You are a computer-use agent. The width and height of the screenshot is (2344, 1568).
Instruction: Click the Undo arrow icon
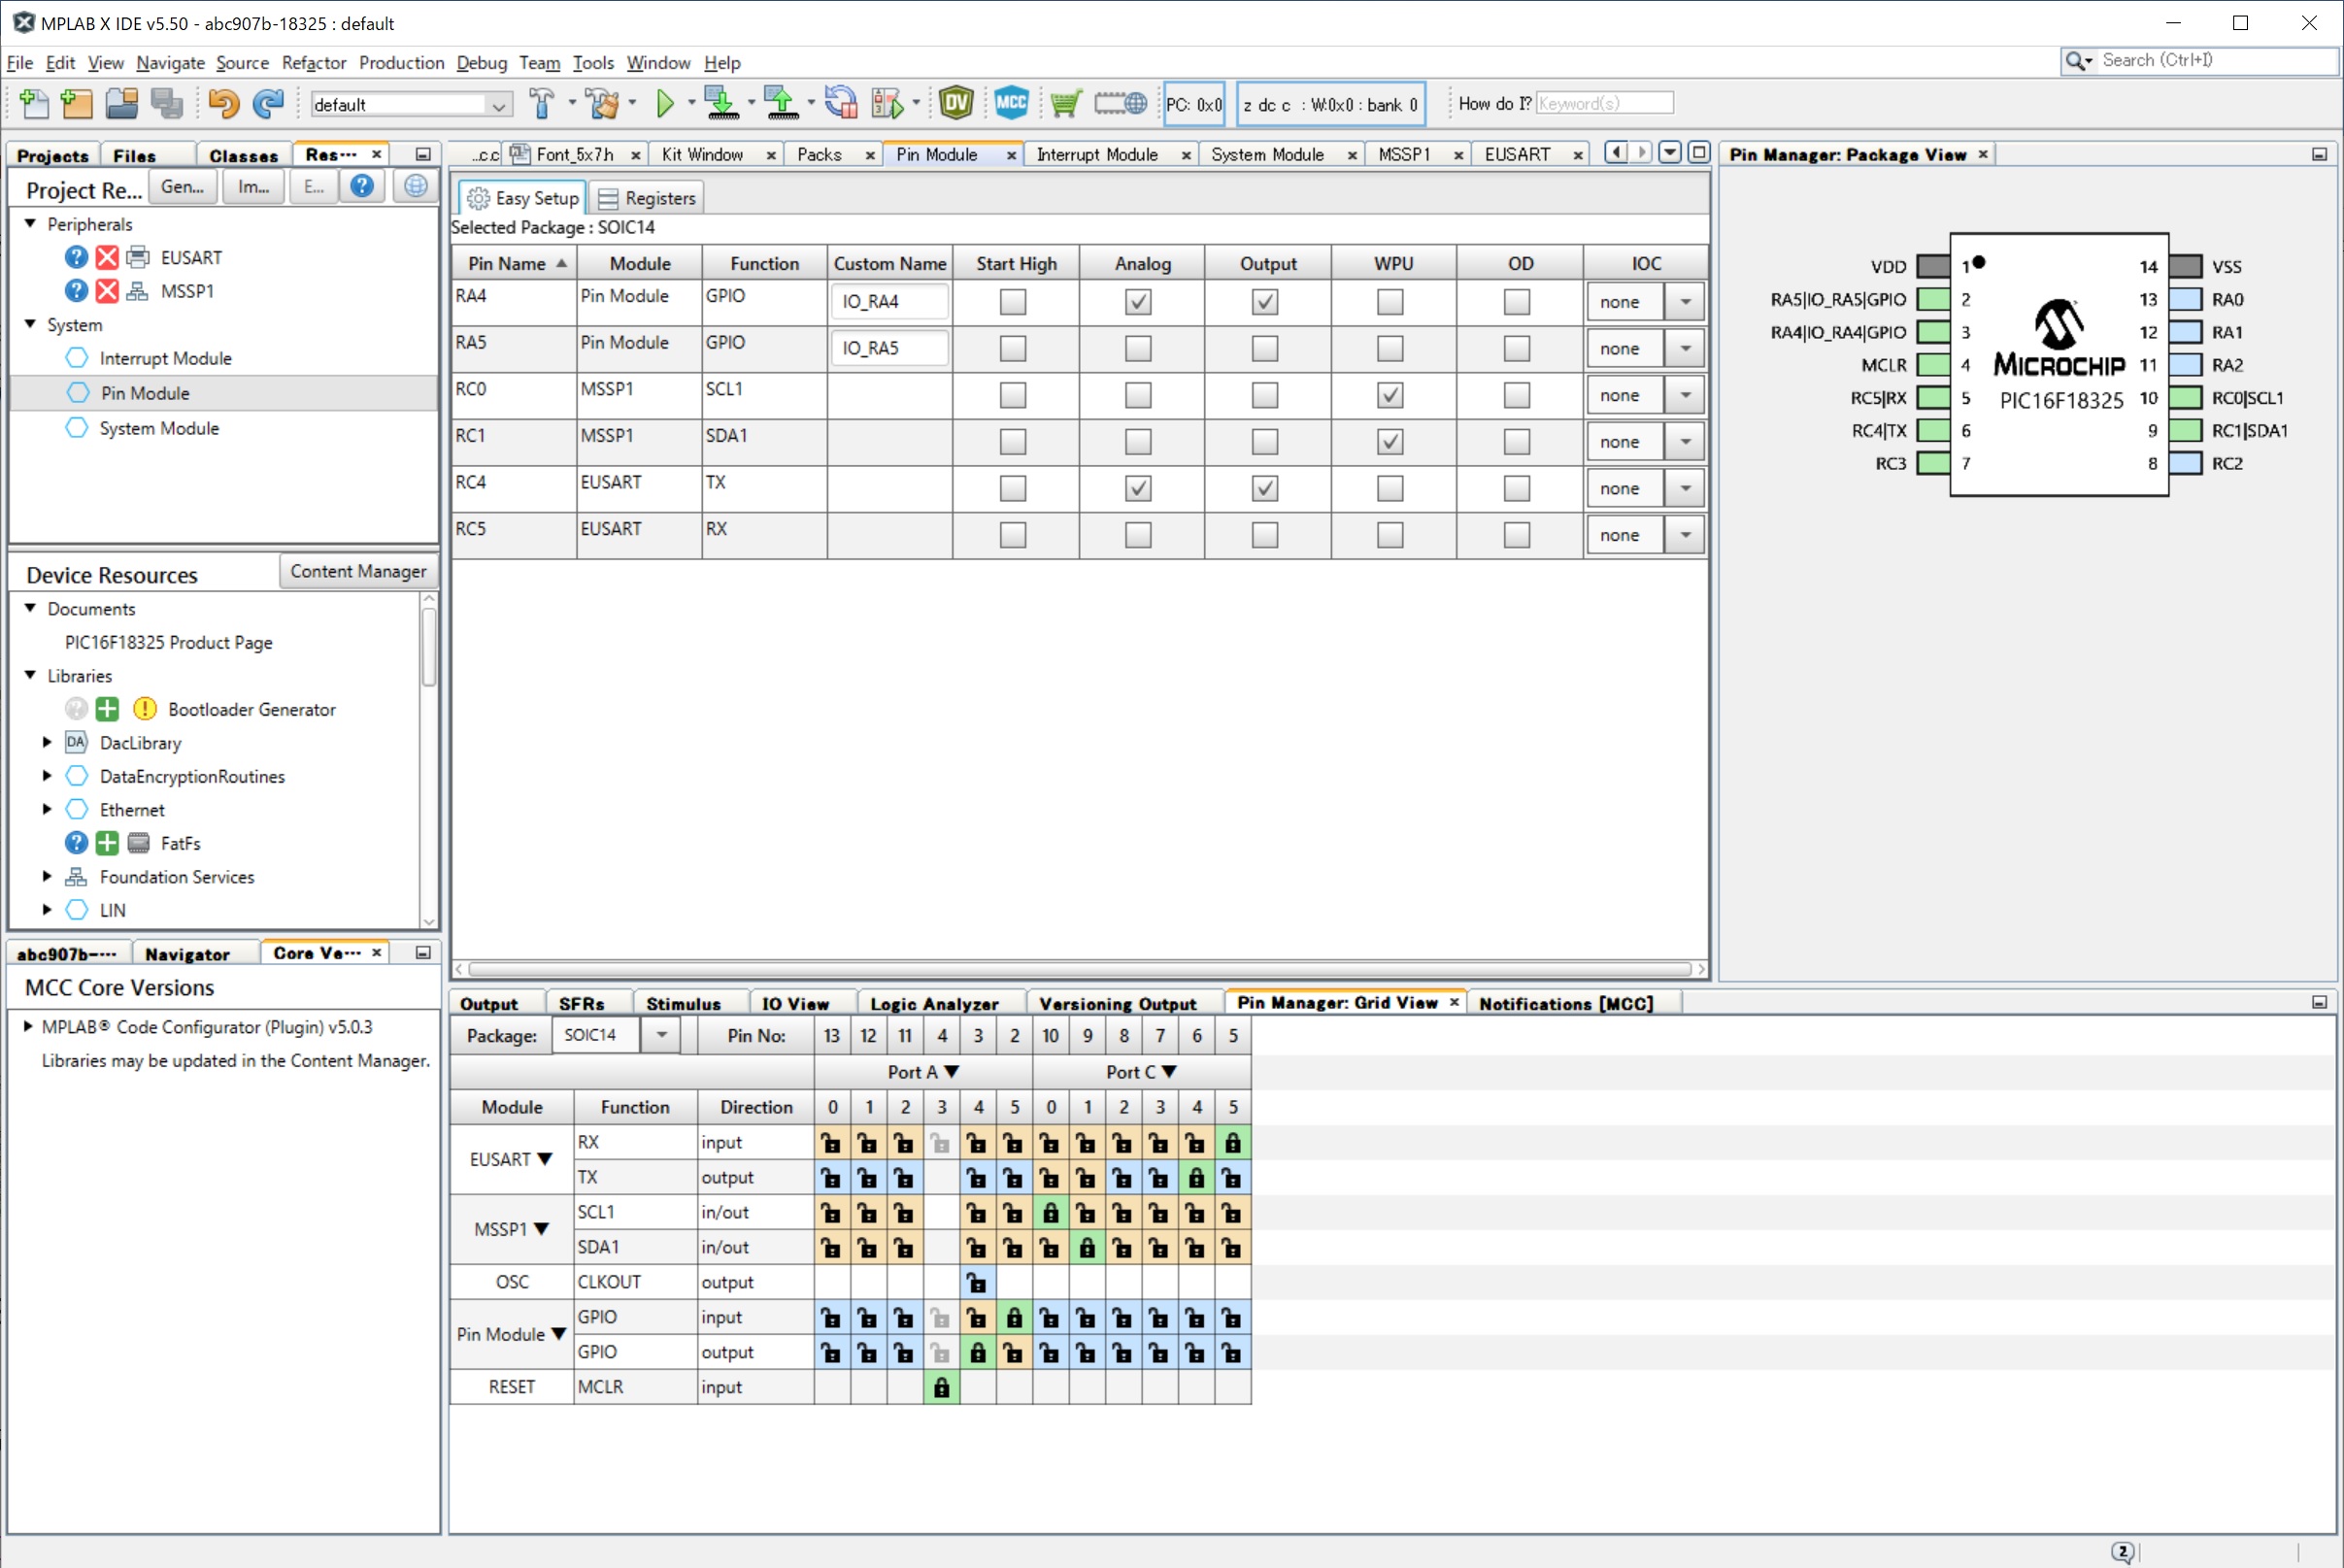(223, 103)
